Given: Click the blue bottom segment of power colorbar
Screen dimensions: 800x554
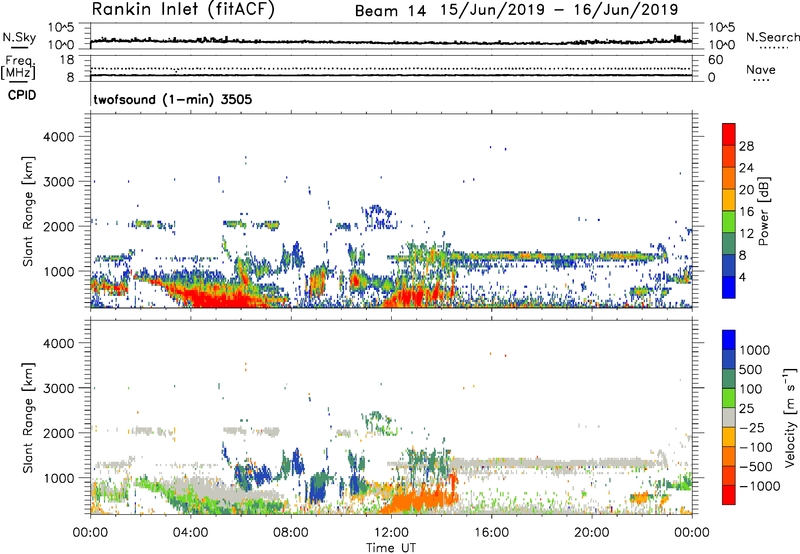Looking at the screenshot, I should tap(729, 287).
